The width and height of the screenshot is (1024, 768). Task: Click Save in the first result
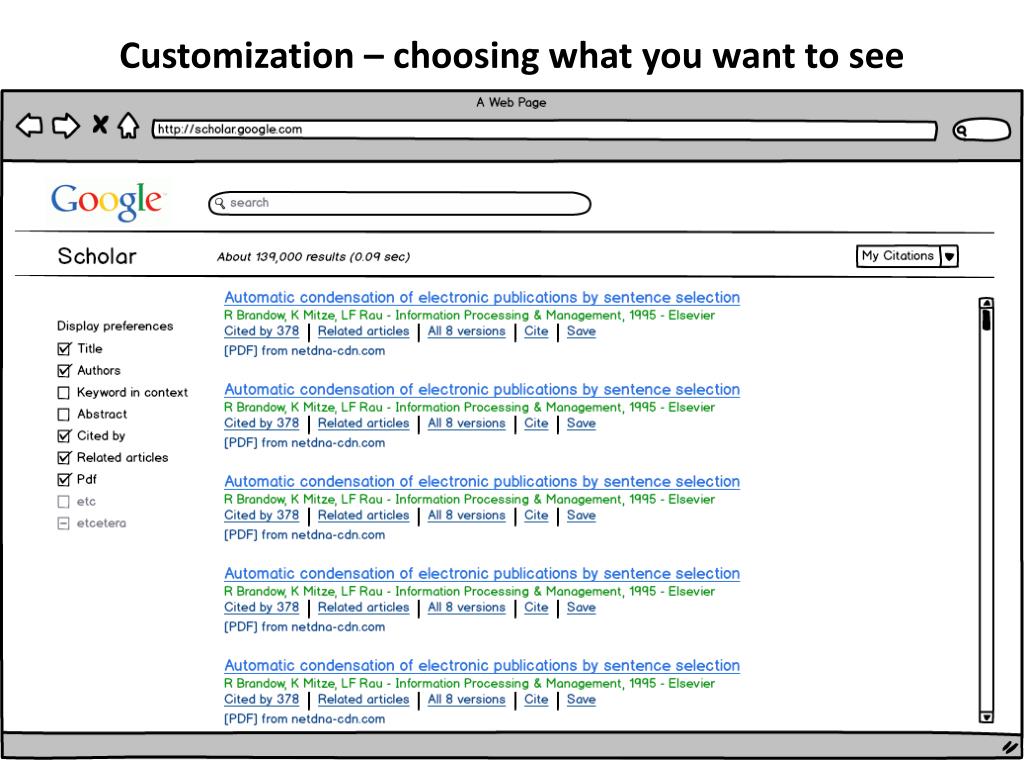pos(581,331)
